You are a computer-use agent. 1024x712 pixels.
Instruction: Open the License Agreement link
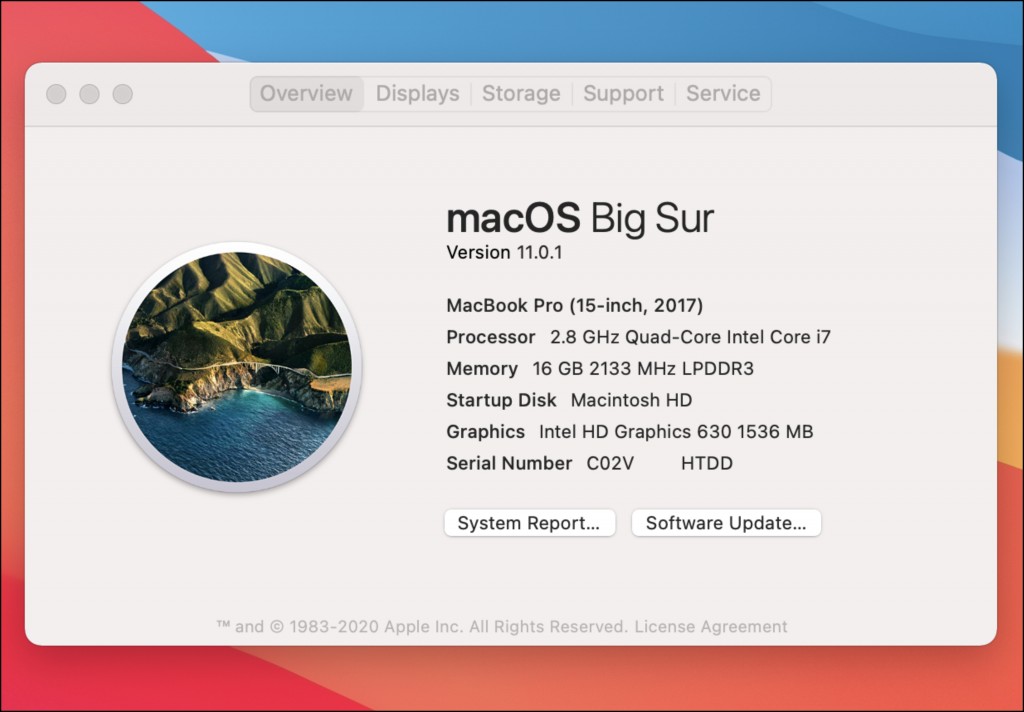click(x=711, y=626)
